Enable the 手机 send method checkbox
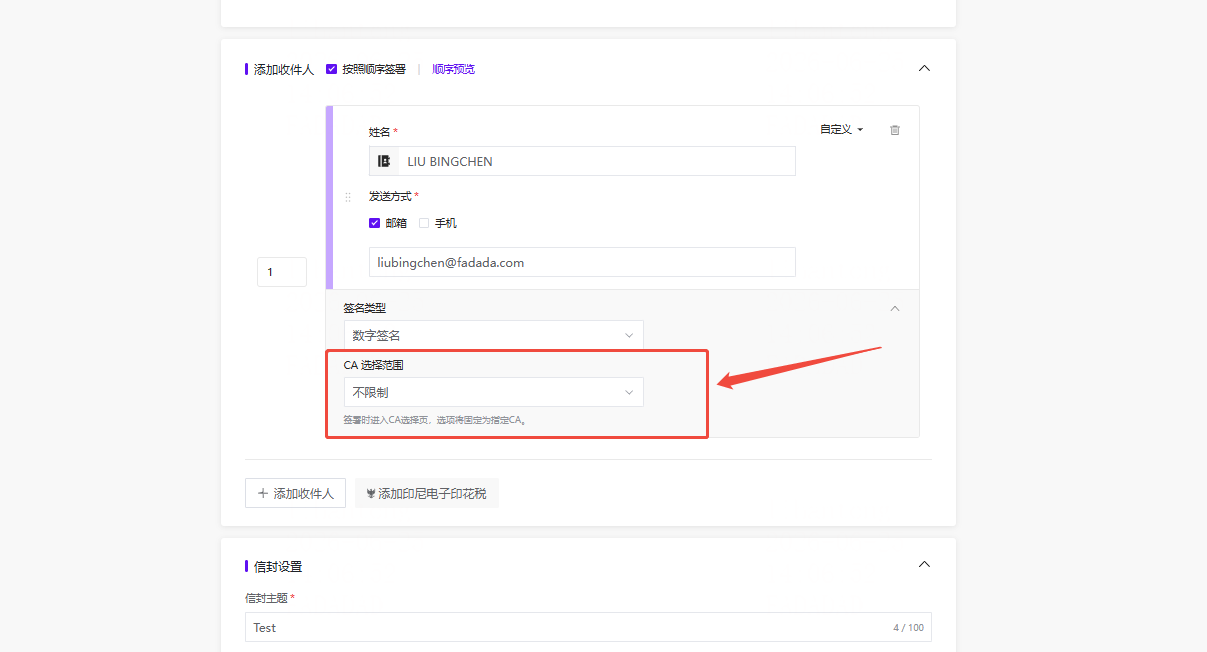The height and width of the screenshot is (652, 1207). (424, 223)
